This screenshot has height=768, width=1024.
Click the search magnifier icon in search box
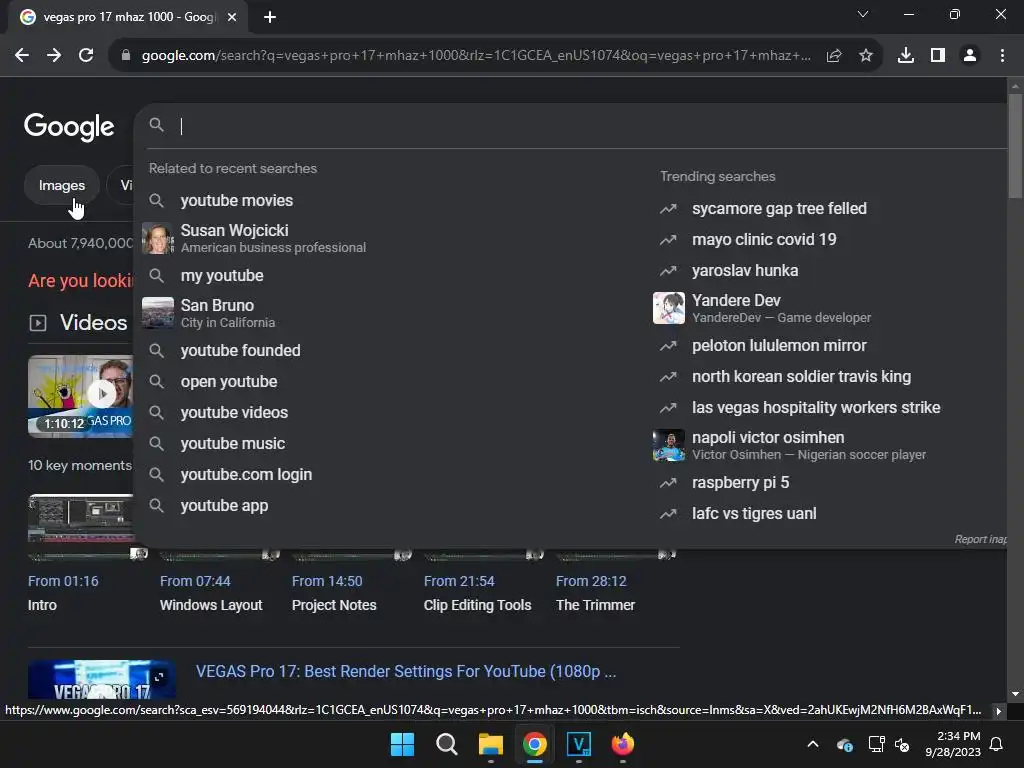pos(156,125)
